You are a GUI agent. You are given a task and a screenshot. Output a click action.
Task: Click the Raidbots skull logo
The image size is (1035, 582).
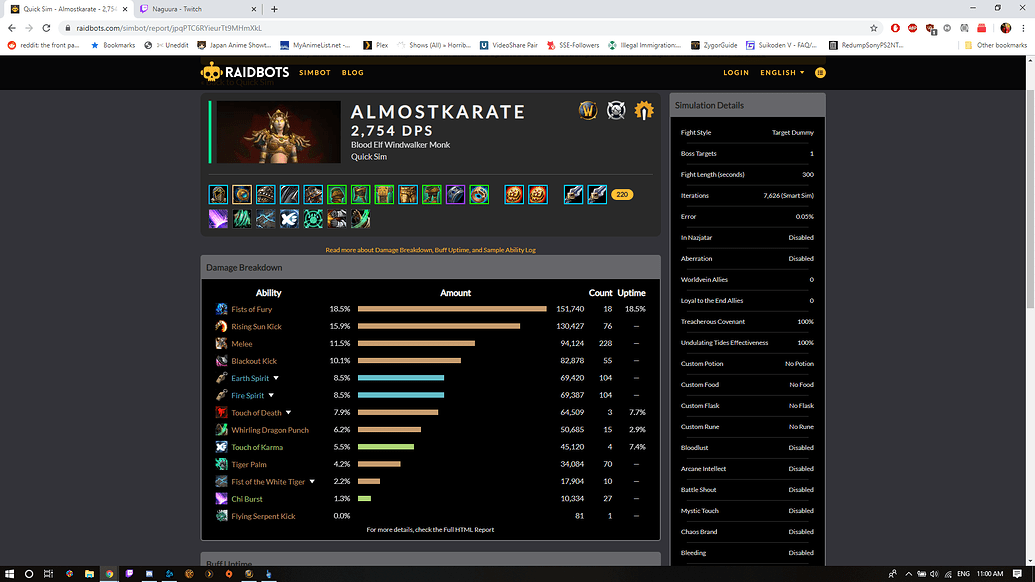(x=213, y=72)
